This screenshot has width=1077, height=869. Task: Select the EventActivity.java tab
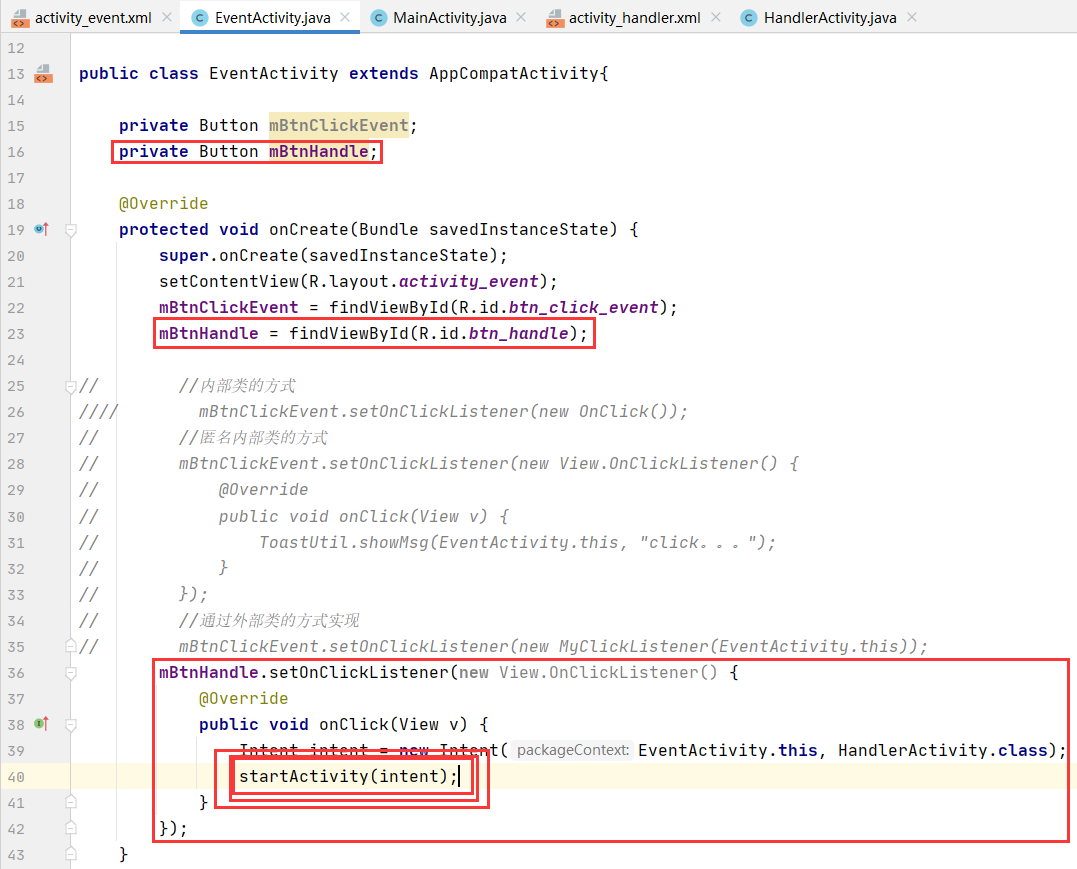point(272,18)
